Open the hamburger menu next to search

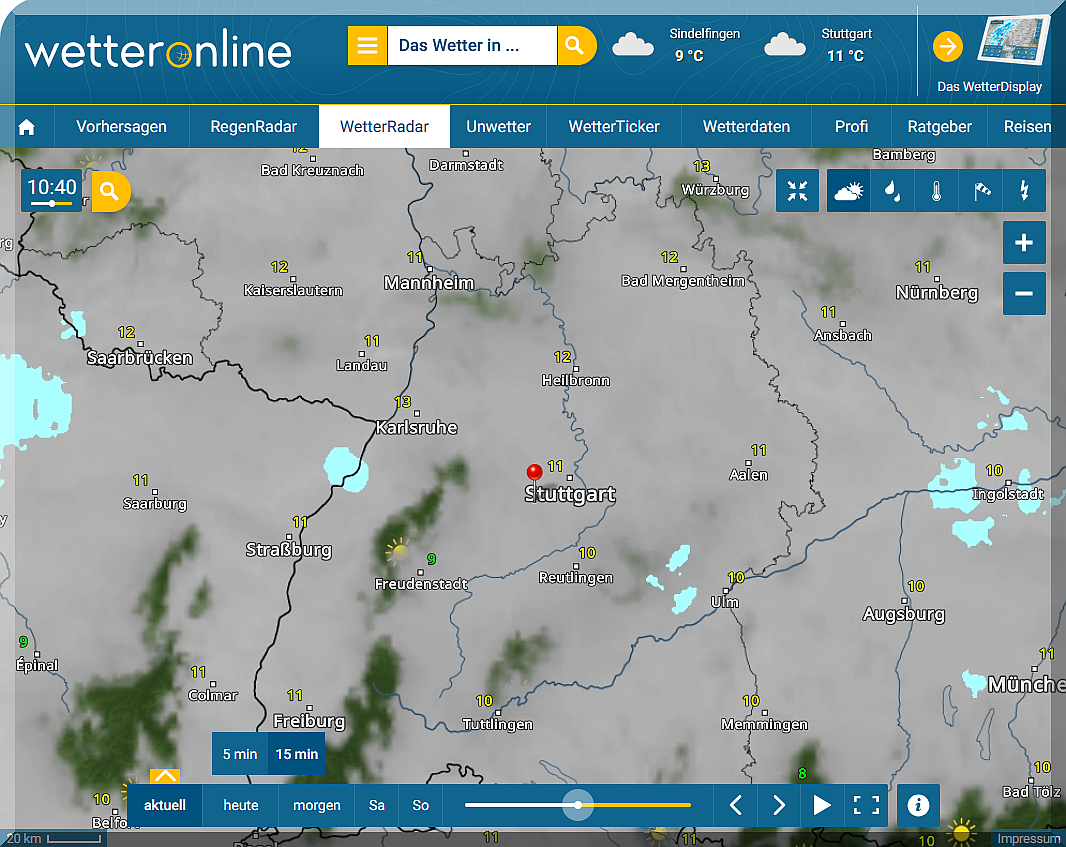pyautogui.click(x=367, y=46)
